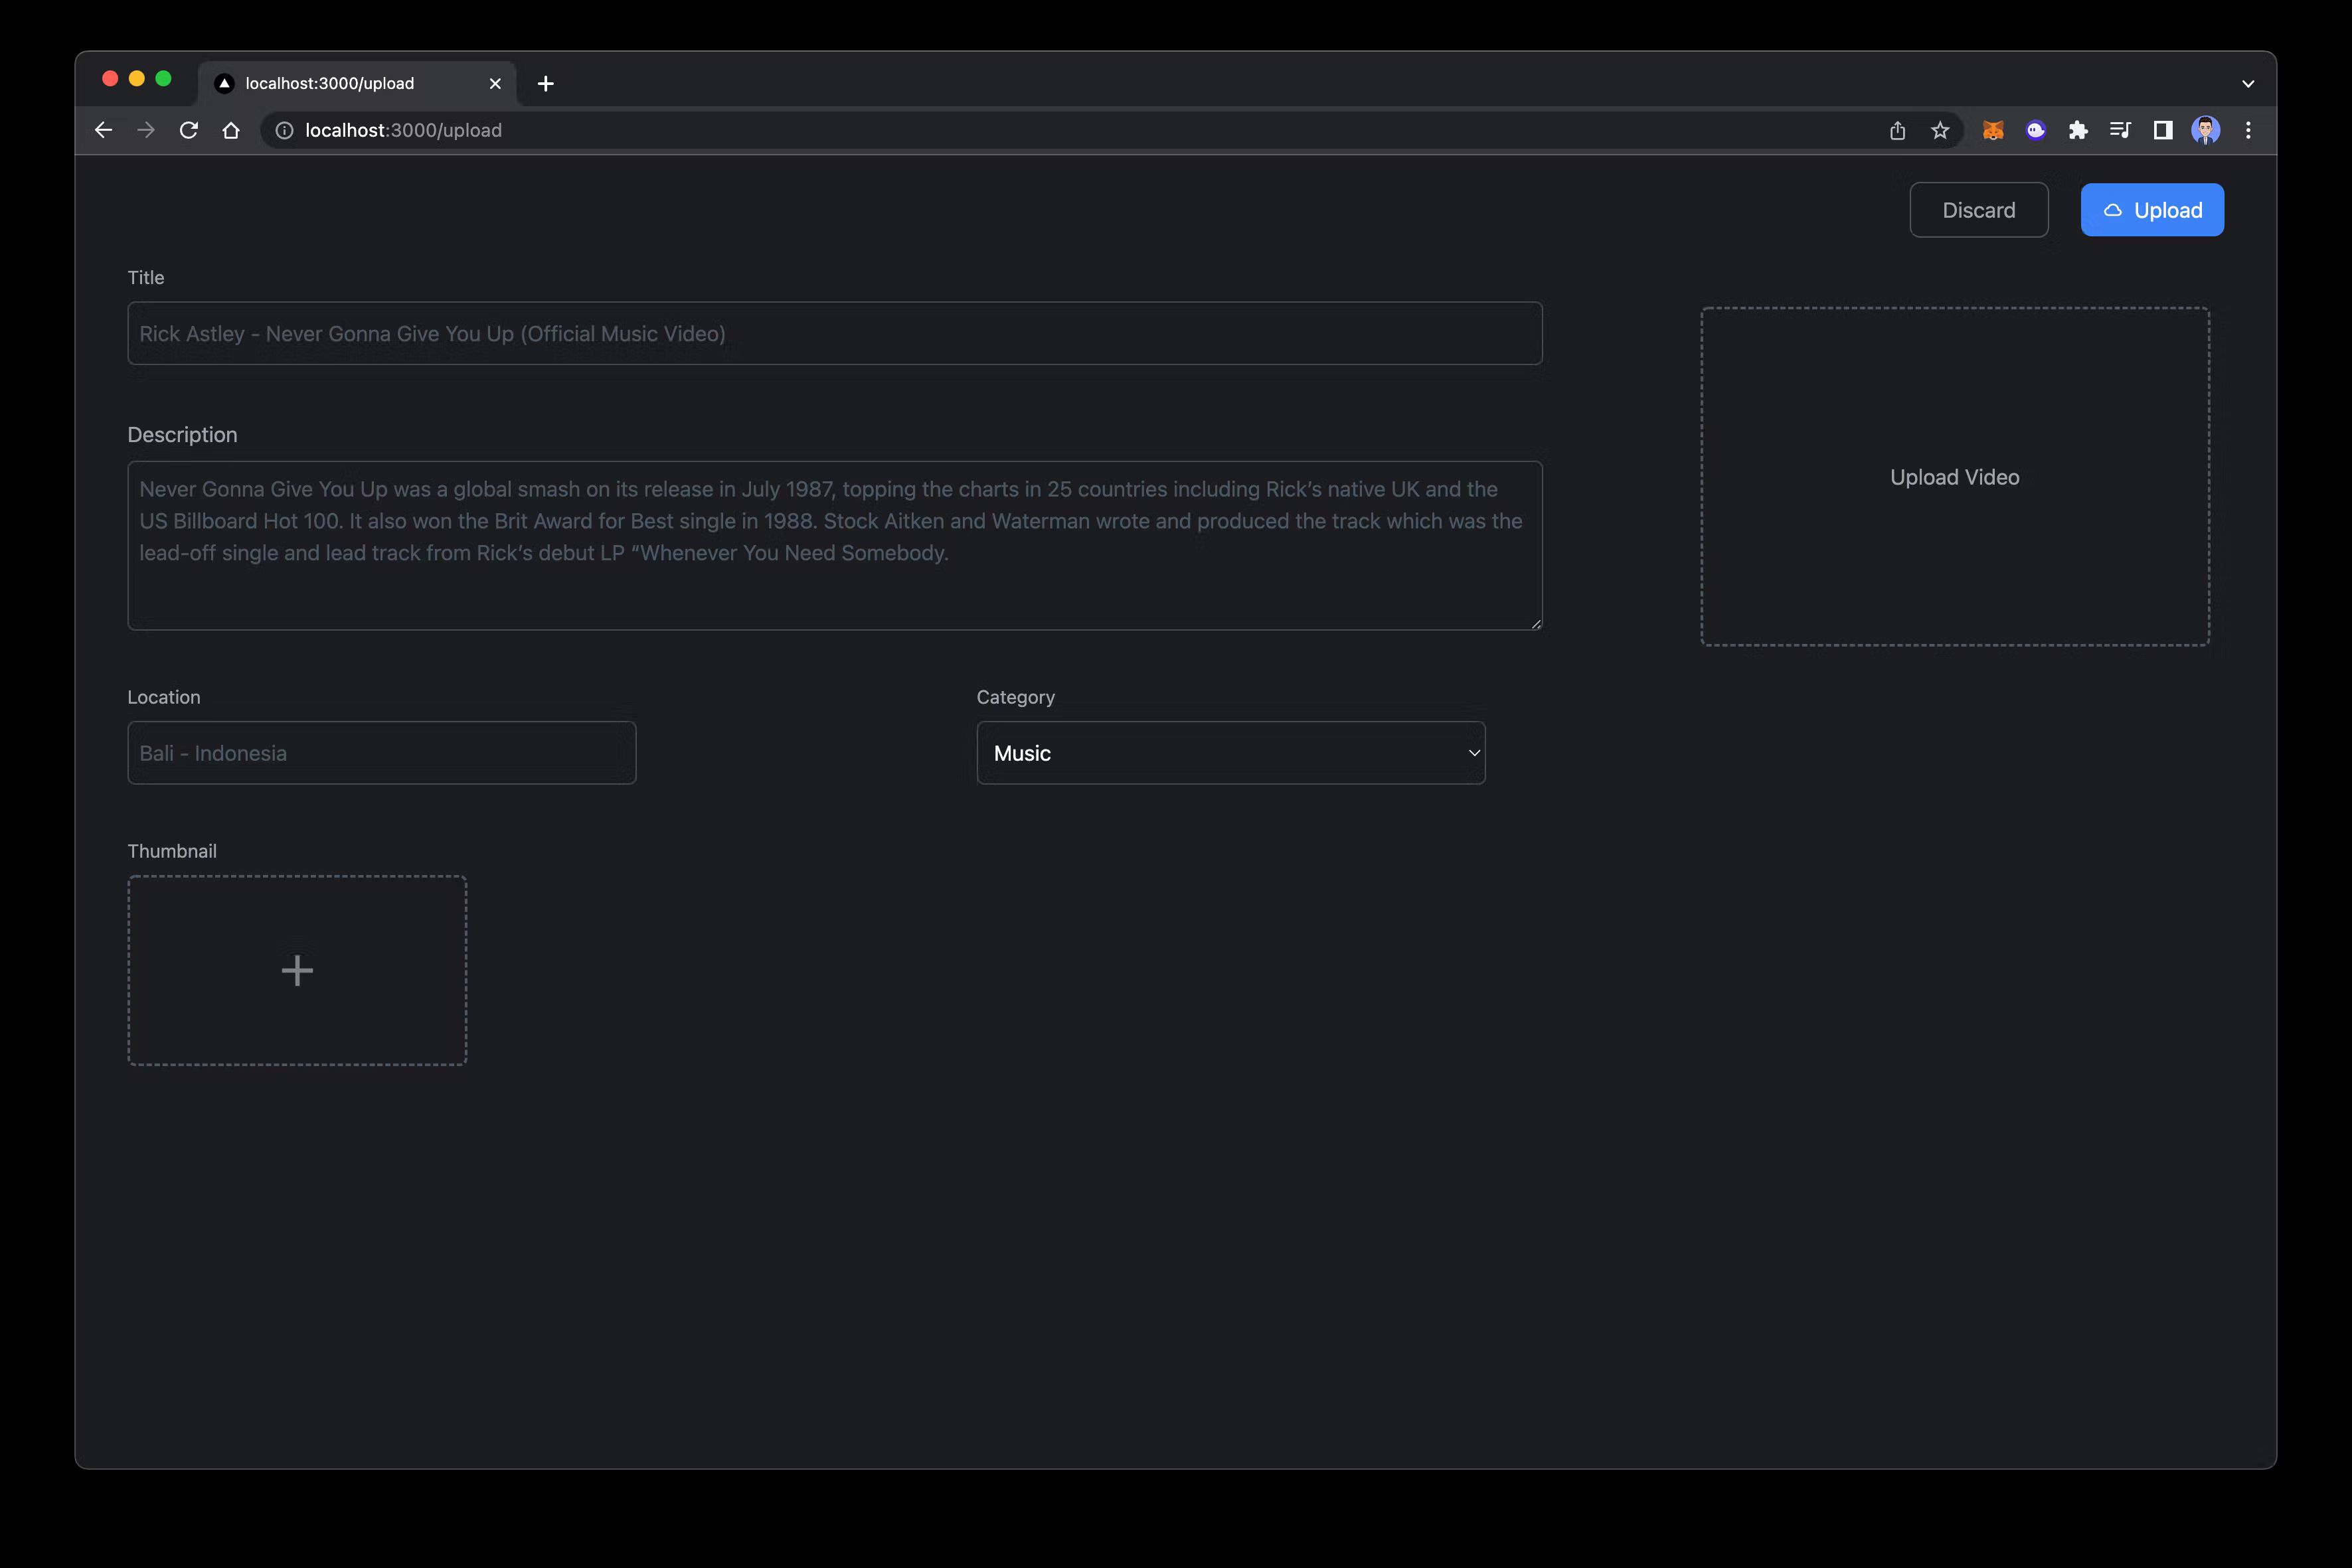
Task: Add a thumbnail via plus box
Action: [x=297, y=970]
